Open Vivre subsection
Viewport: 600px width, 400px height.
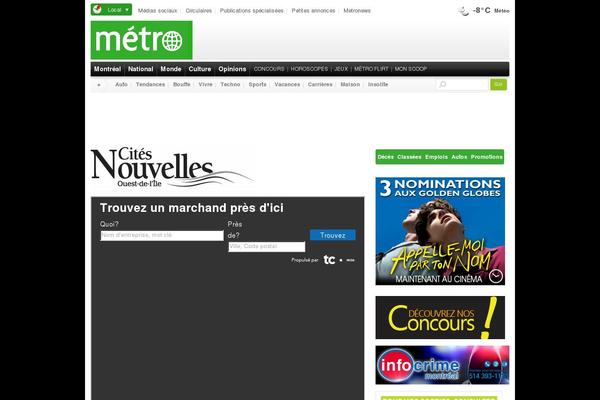205,84
